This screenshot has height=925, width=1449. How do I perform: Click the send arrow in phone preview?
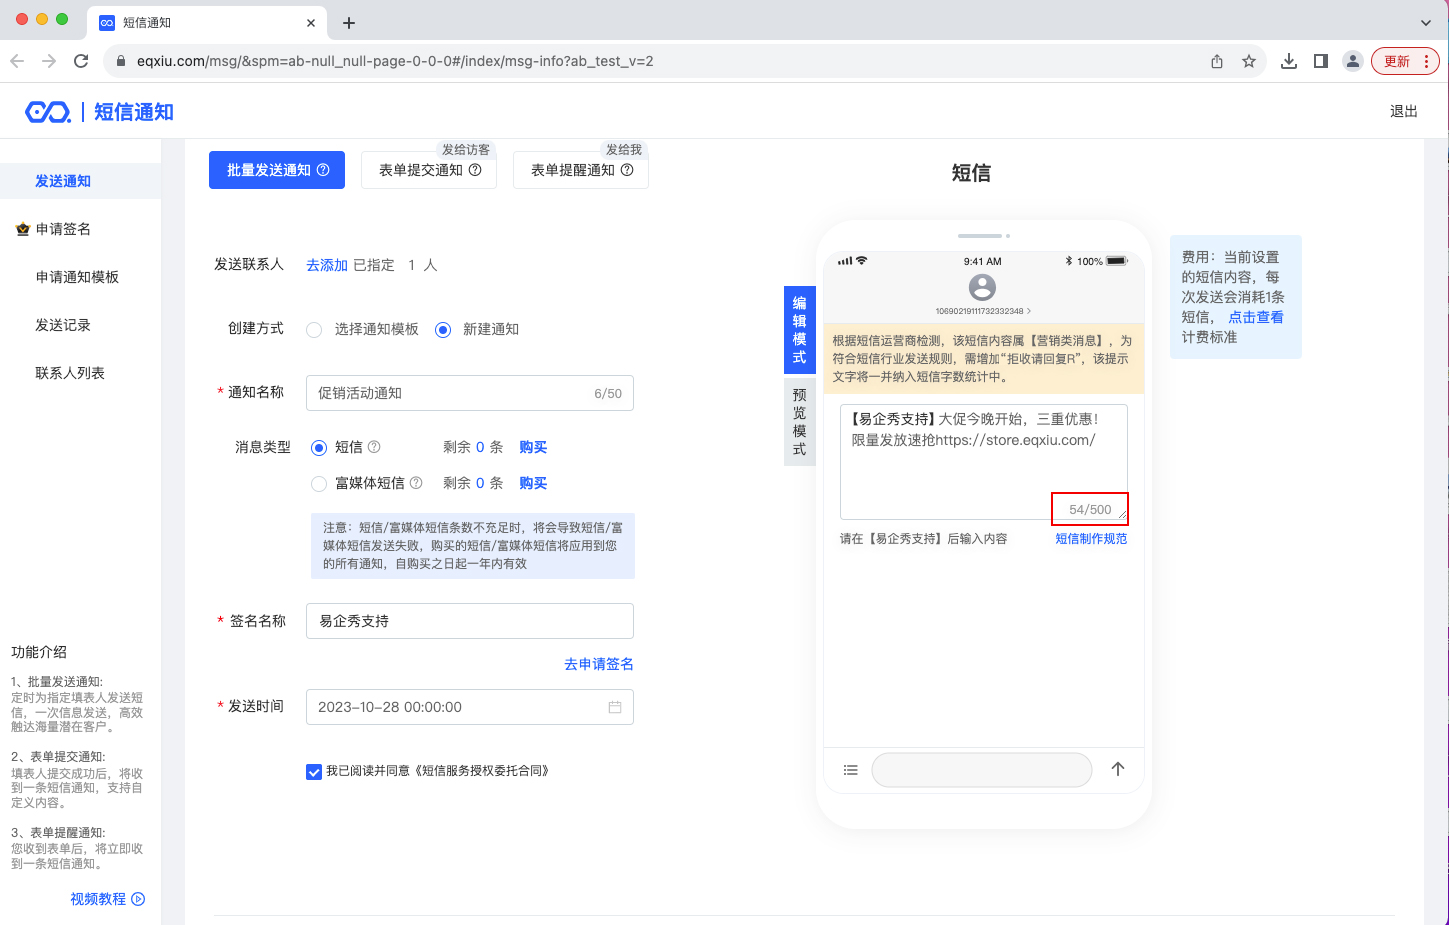pos(1118,769)
